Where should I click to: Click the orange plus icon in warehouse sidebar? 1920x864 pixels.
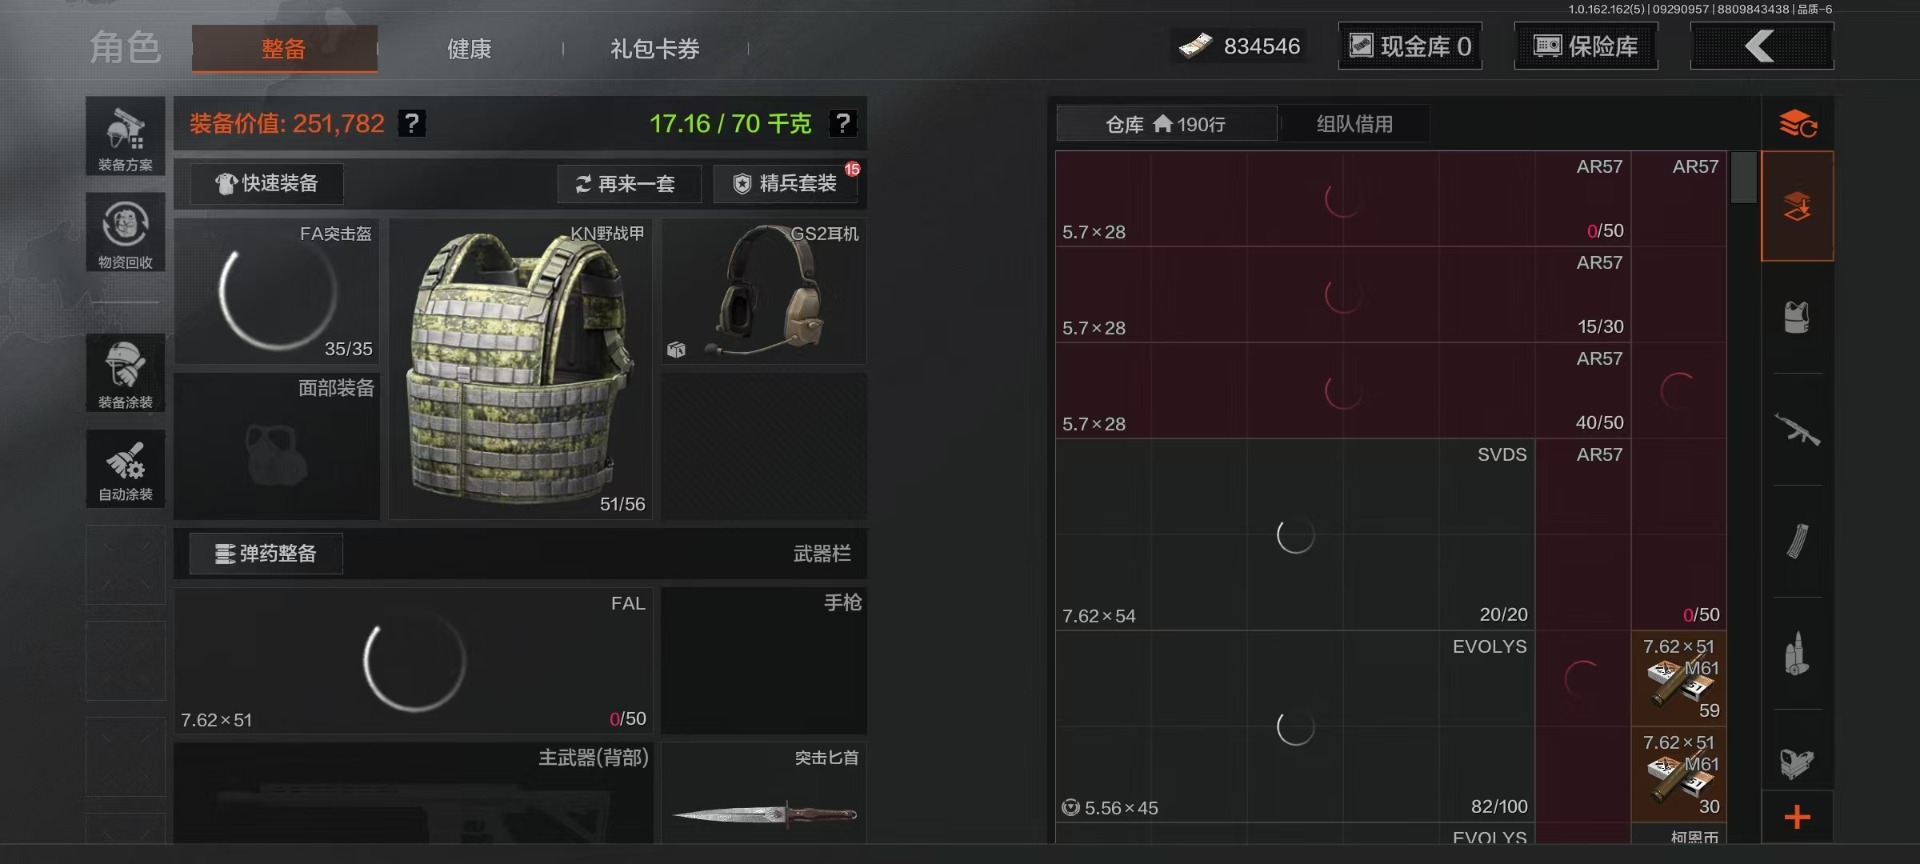(1797, 817)
